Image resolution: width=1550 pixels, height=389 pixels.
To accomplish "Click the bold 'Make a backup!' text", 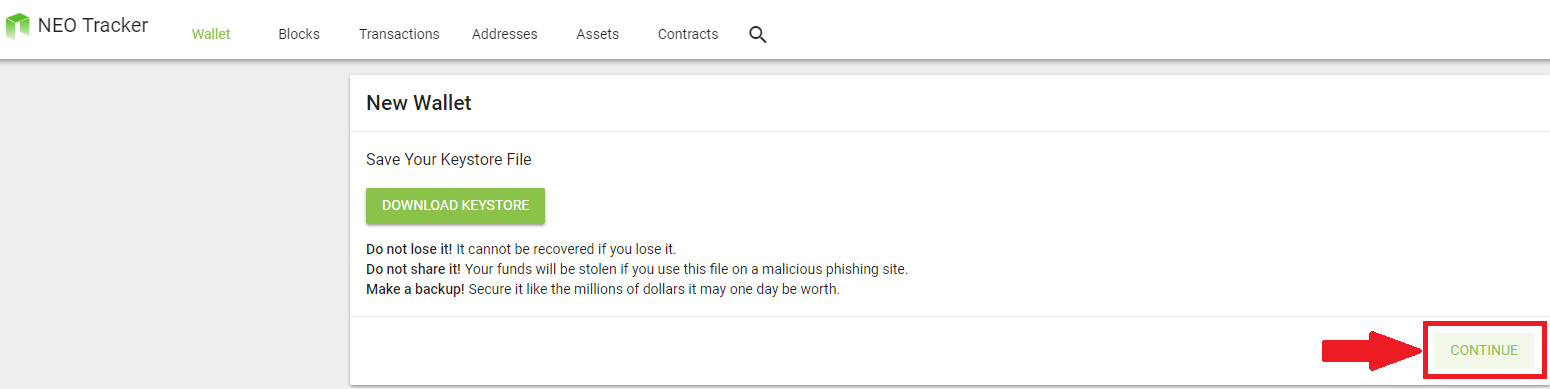I will tap(415, 290).
